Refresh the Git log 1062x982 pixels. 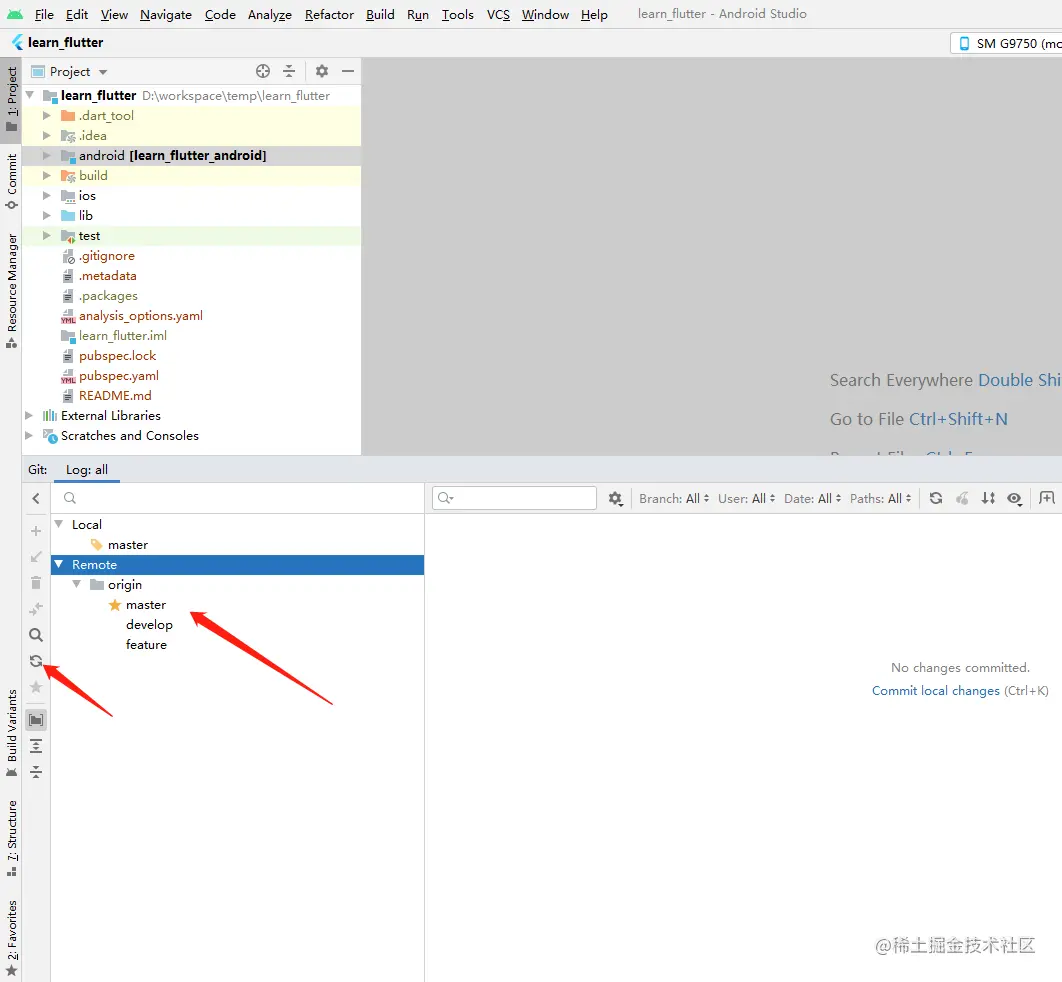pyautogui.click(x=936, y=498)
